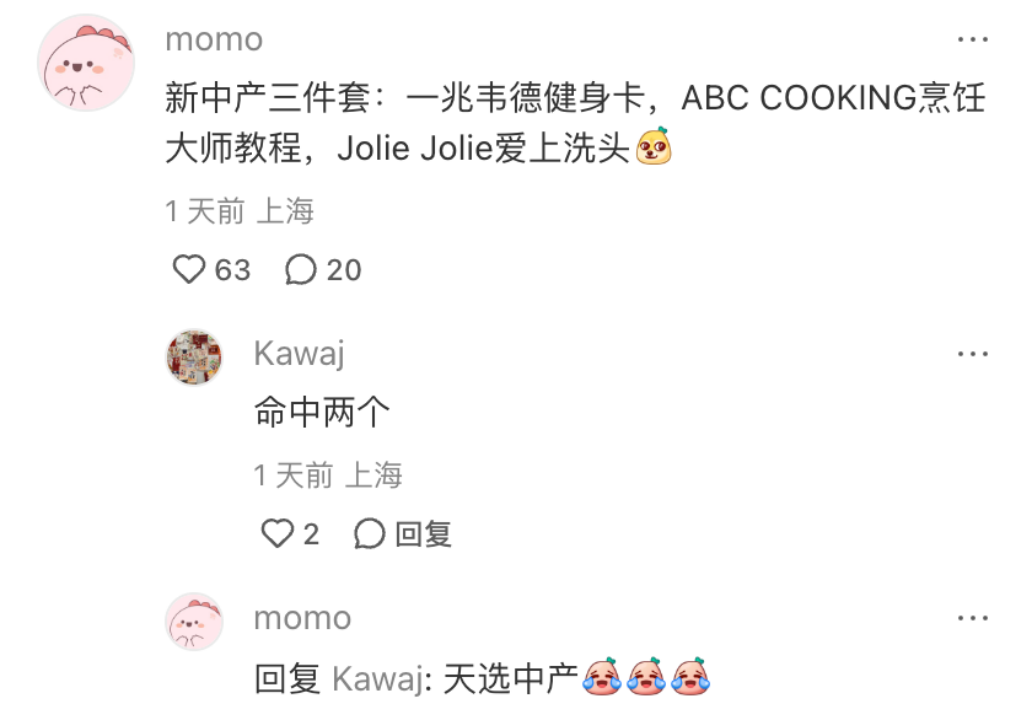1032x720 pixels.
Task: Open the three-dot menu on Kawaj's reply
Action: tap(973, 354)
